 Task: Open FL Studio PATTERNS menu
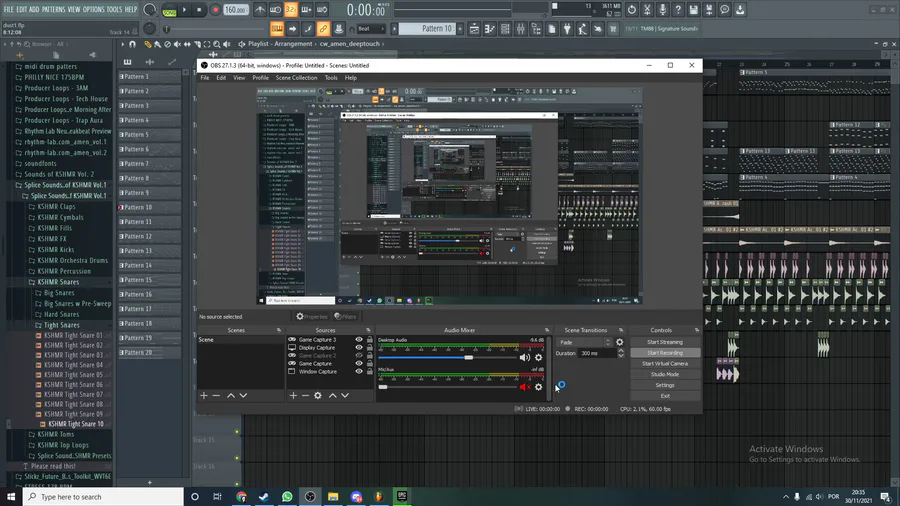(x=53, y=9)
